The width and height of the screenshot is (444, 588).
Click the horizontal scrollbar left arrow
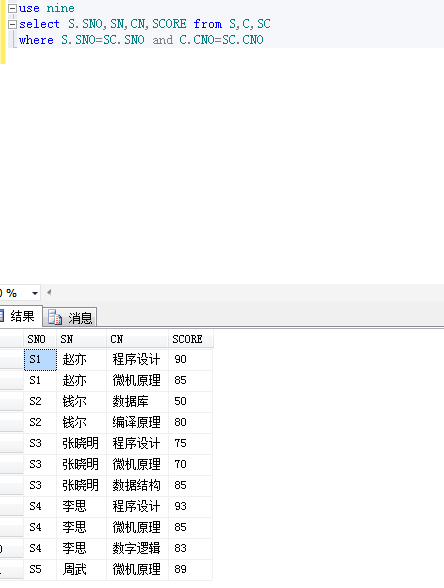(49, 292)
